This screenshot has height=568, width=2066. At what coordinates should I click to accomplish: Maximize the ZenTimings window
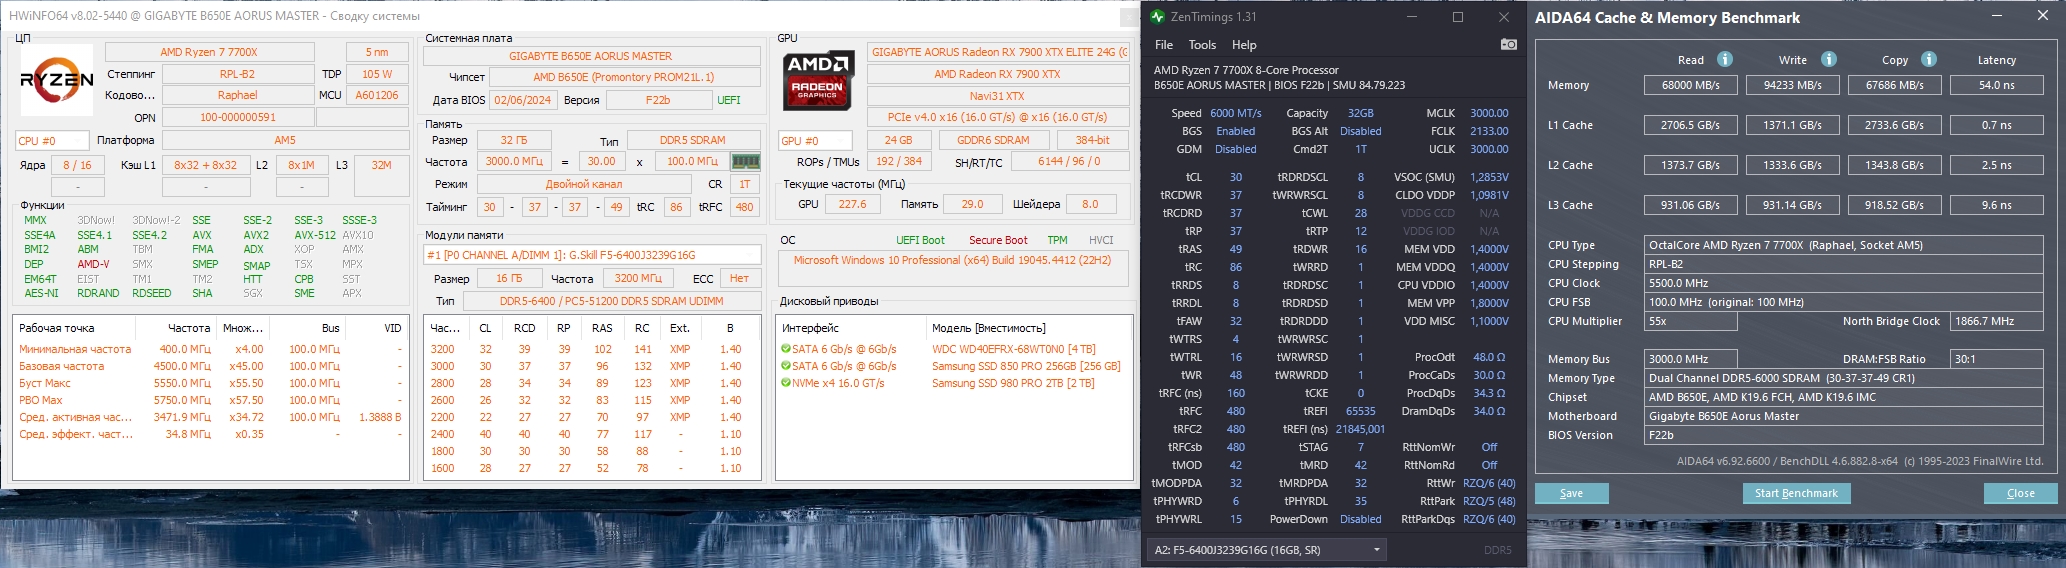(1457, 17)
